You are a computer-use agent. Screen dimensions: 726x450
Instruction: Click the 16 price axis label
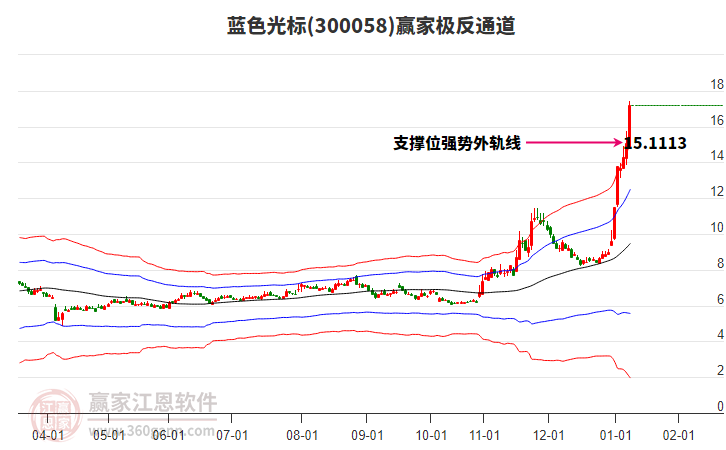coord(717,120)
